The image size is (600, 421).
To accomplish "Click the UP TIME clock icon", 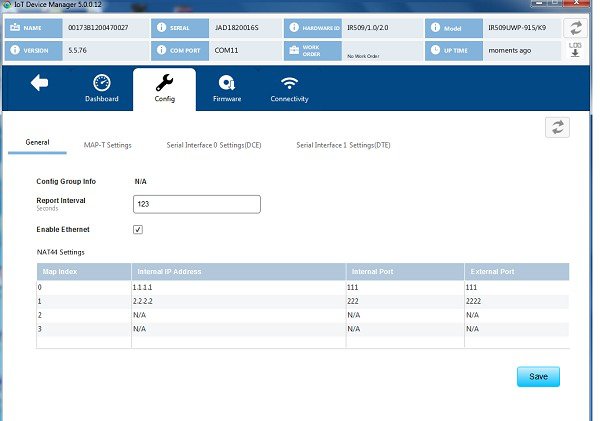I will coord(435,50).
